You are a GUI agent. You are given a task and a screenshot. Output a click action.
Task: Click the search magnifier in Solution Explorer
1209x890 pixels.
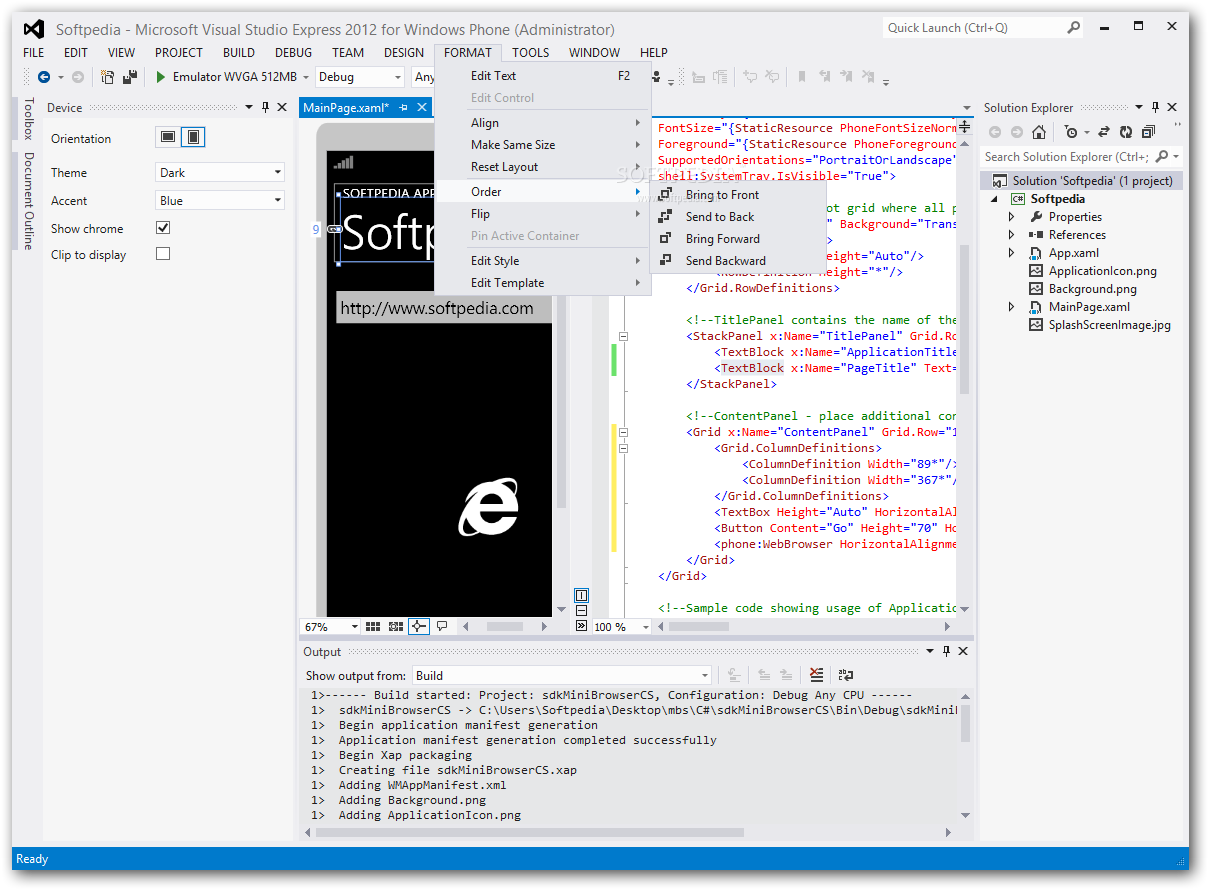click(1162, 157)
